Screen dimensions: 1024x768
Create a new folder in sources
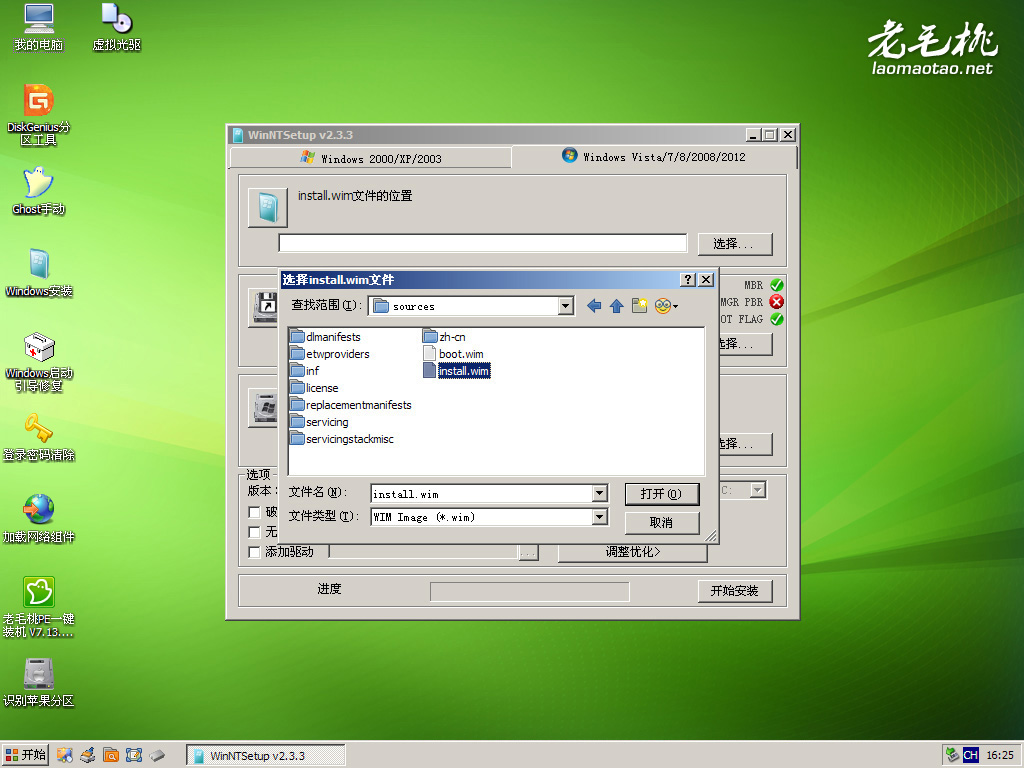(x=639, y=306)
